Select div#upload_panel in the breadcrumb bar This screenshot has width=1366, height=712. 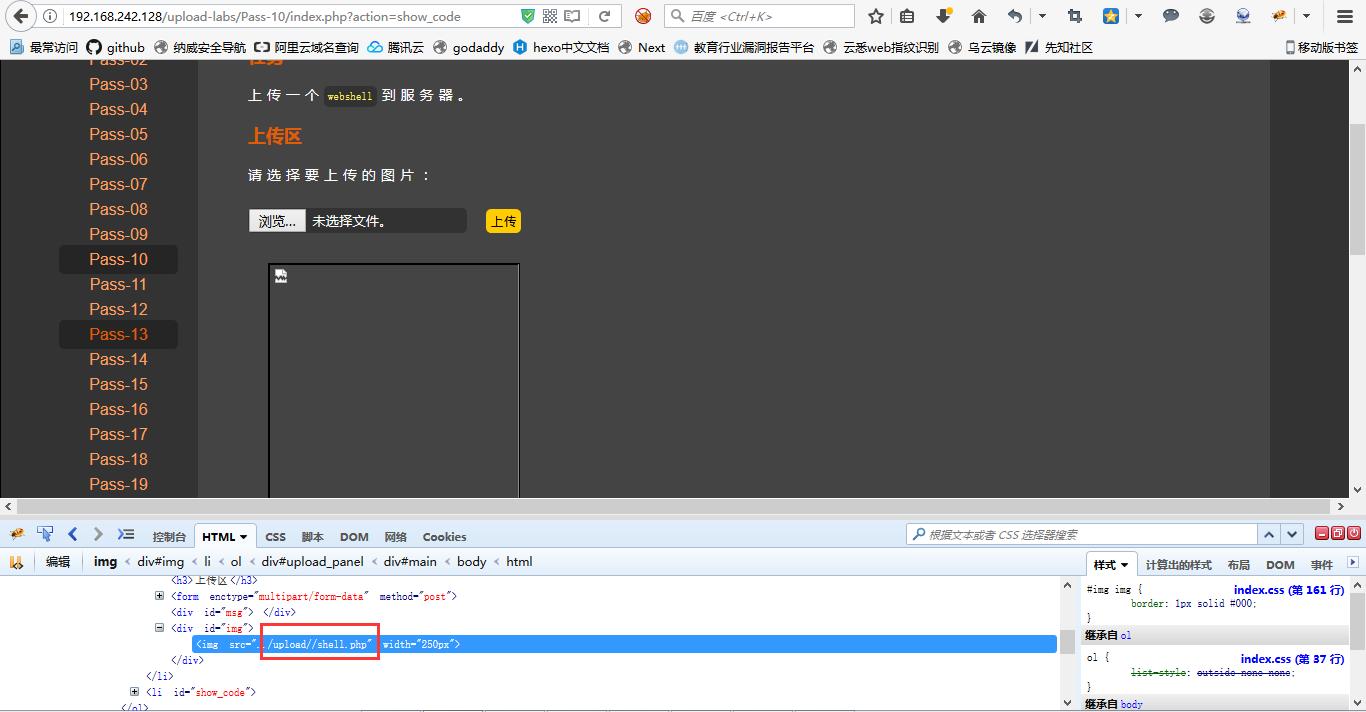[x=312, y=561]
